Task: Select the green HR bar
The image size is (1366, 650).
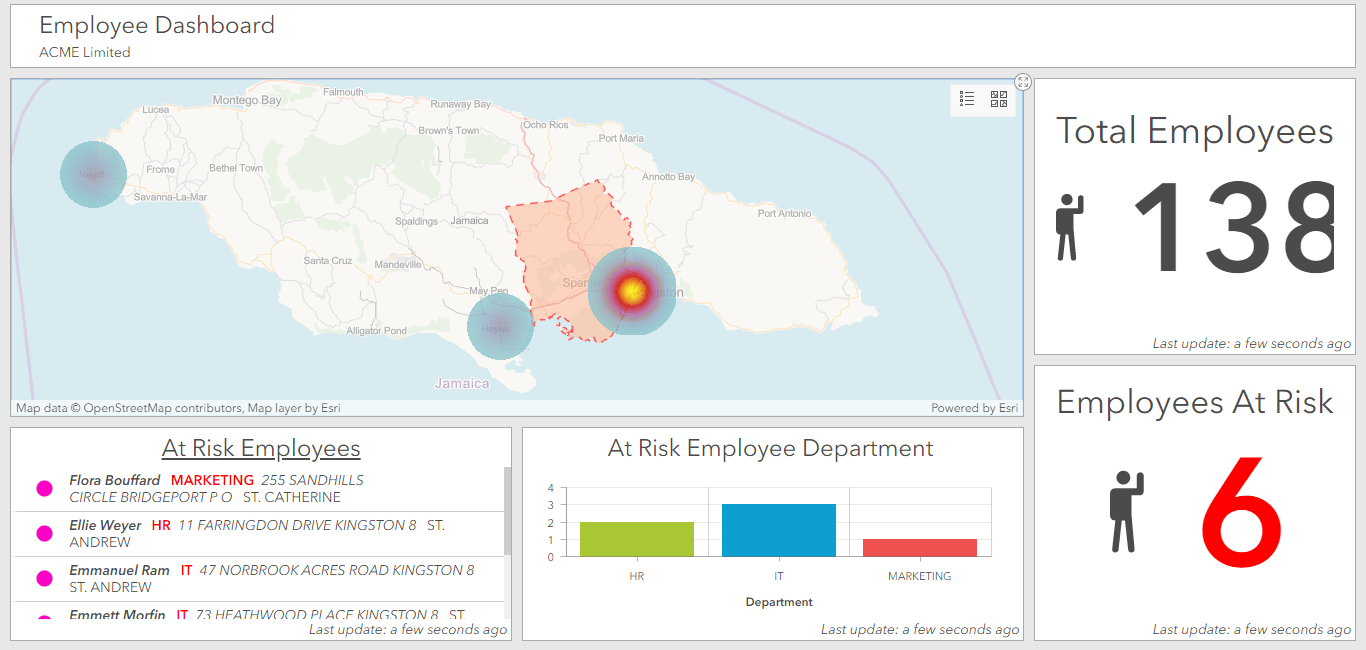Action: click(x=637, y=539)
